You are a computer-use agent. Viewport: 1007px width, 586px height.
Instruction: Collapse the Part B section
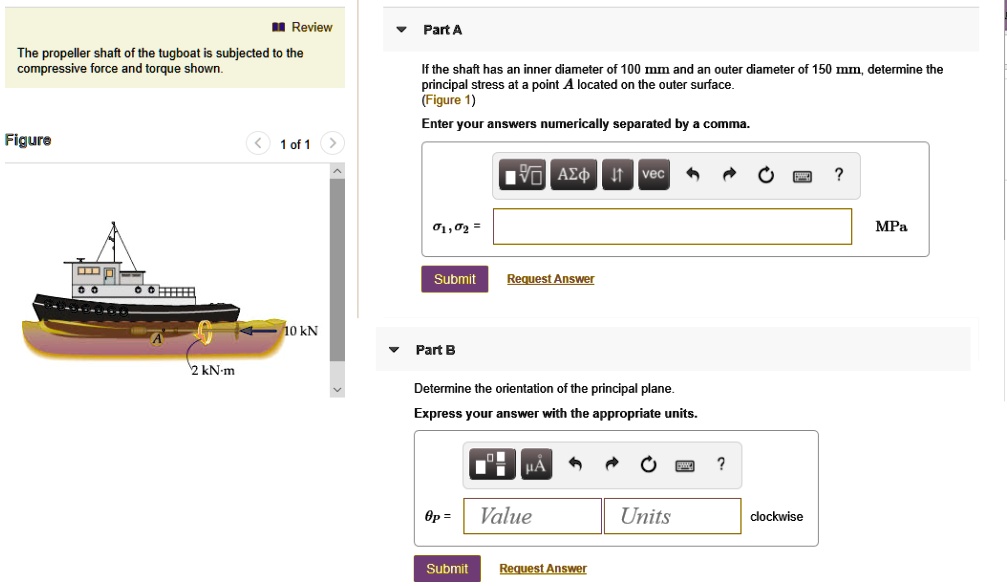point(394,350)
